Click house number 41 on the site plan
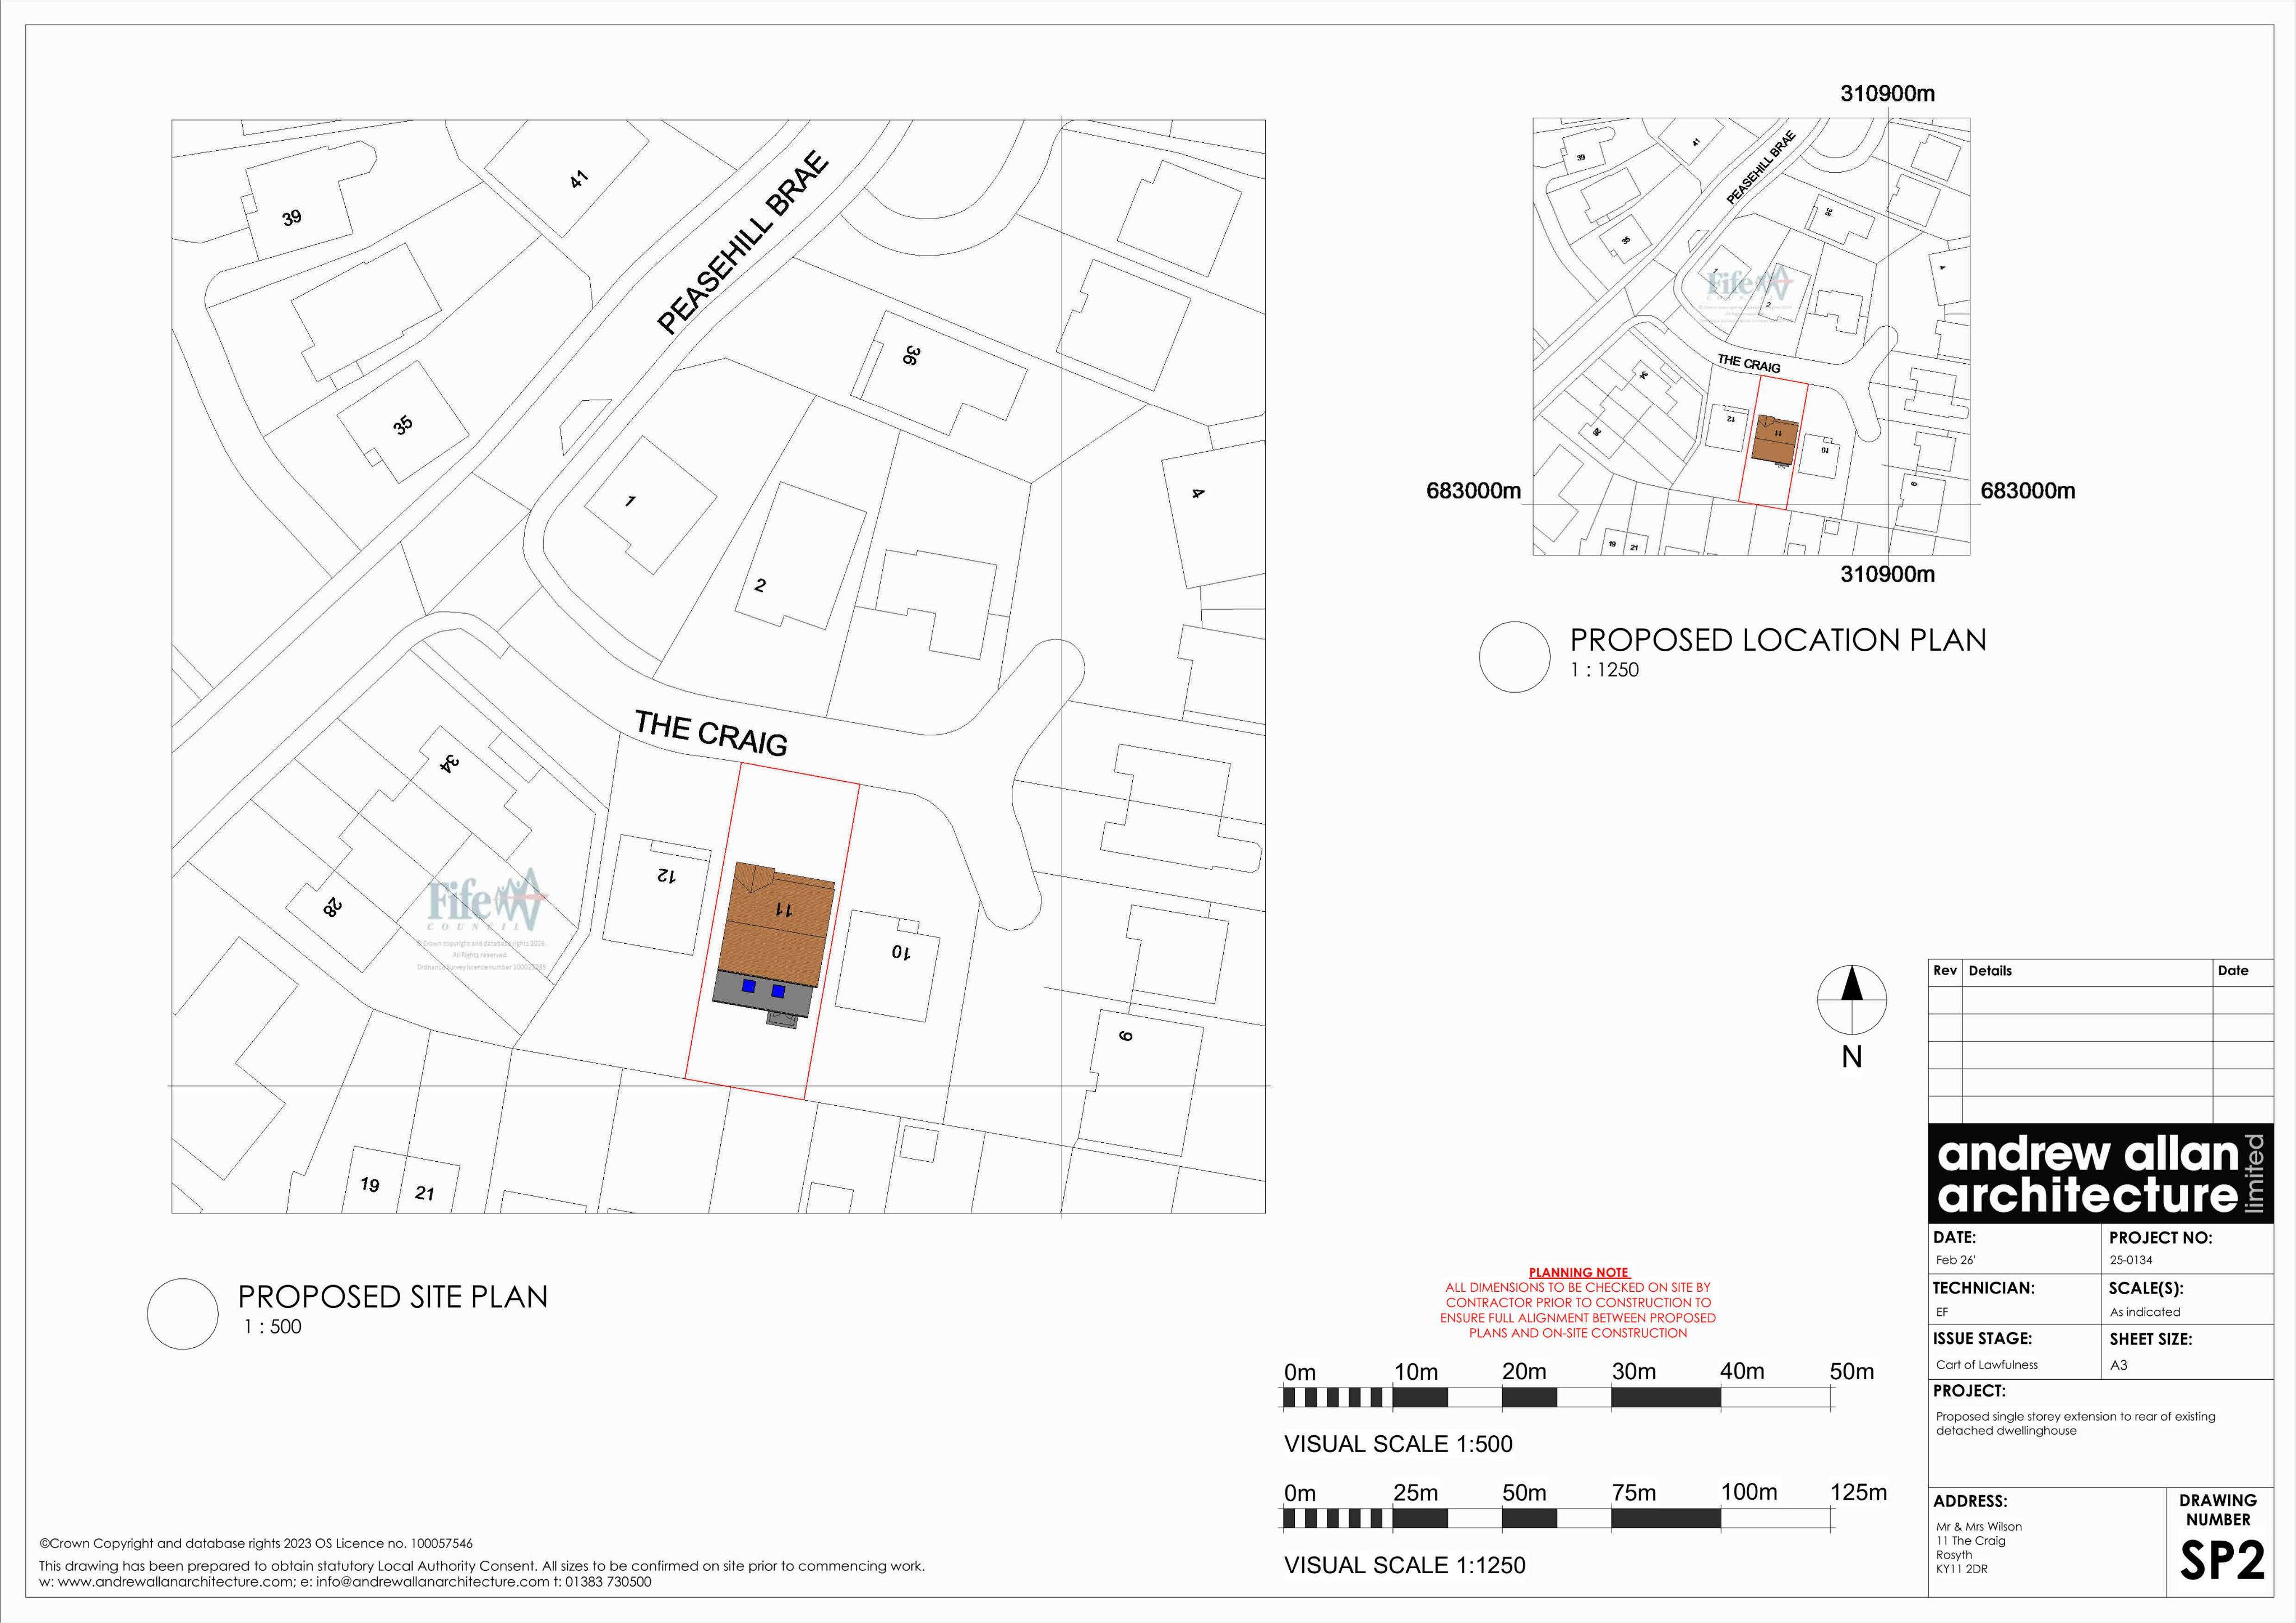The width and height of the screenshot is (2296, 1623). (579, 180)
